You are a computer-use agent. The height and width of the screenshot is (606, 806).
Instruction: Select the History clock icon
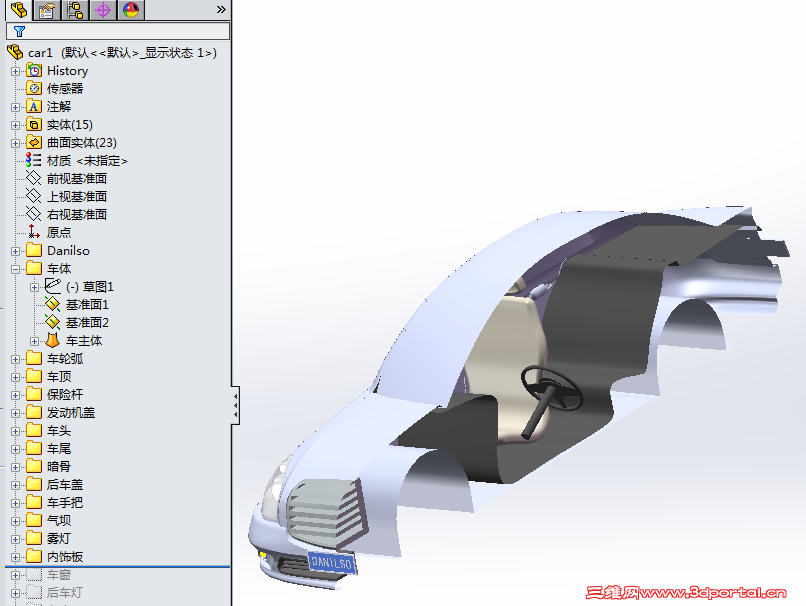pos(34,70)
